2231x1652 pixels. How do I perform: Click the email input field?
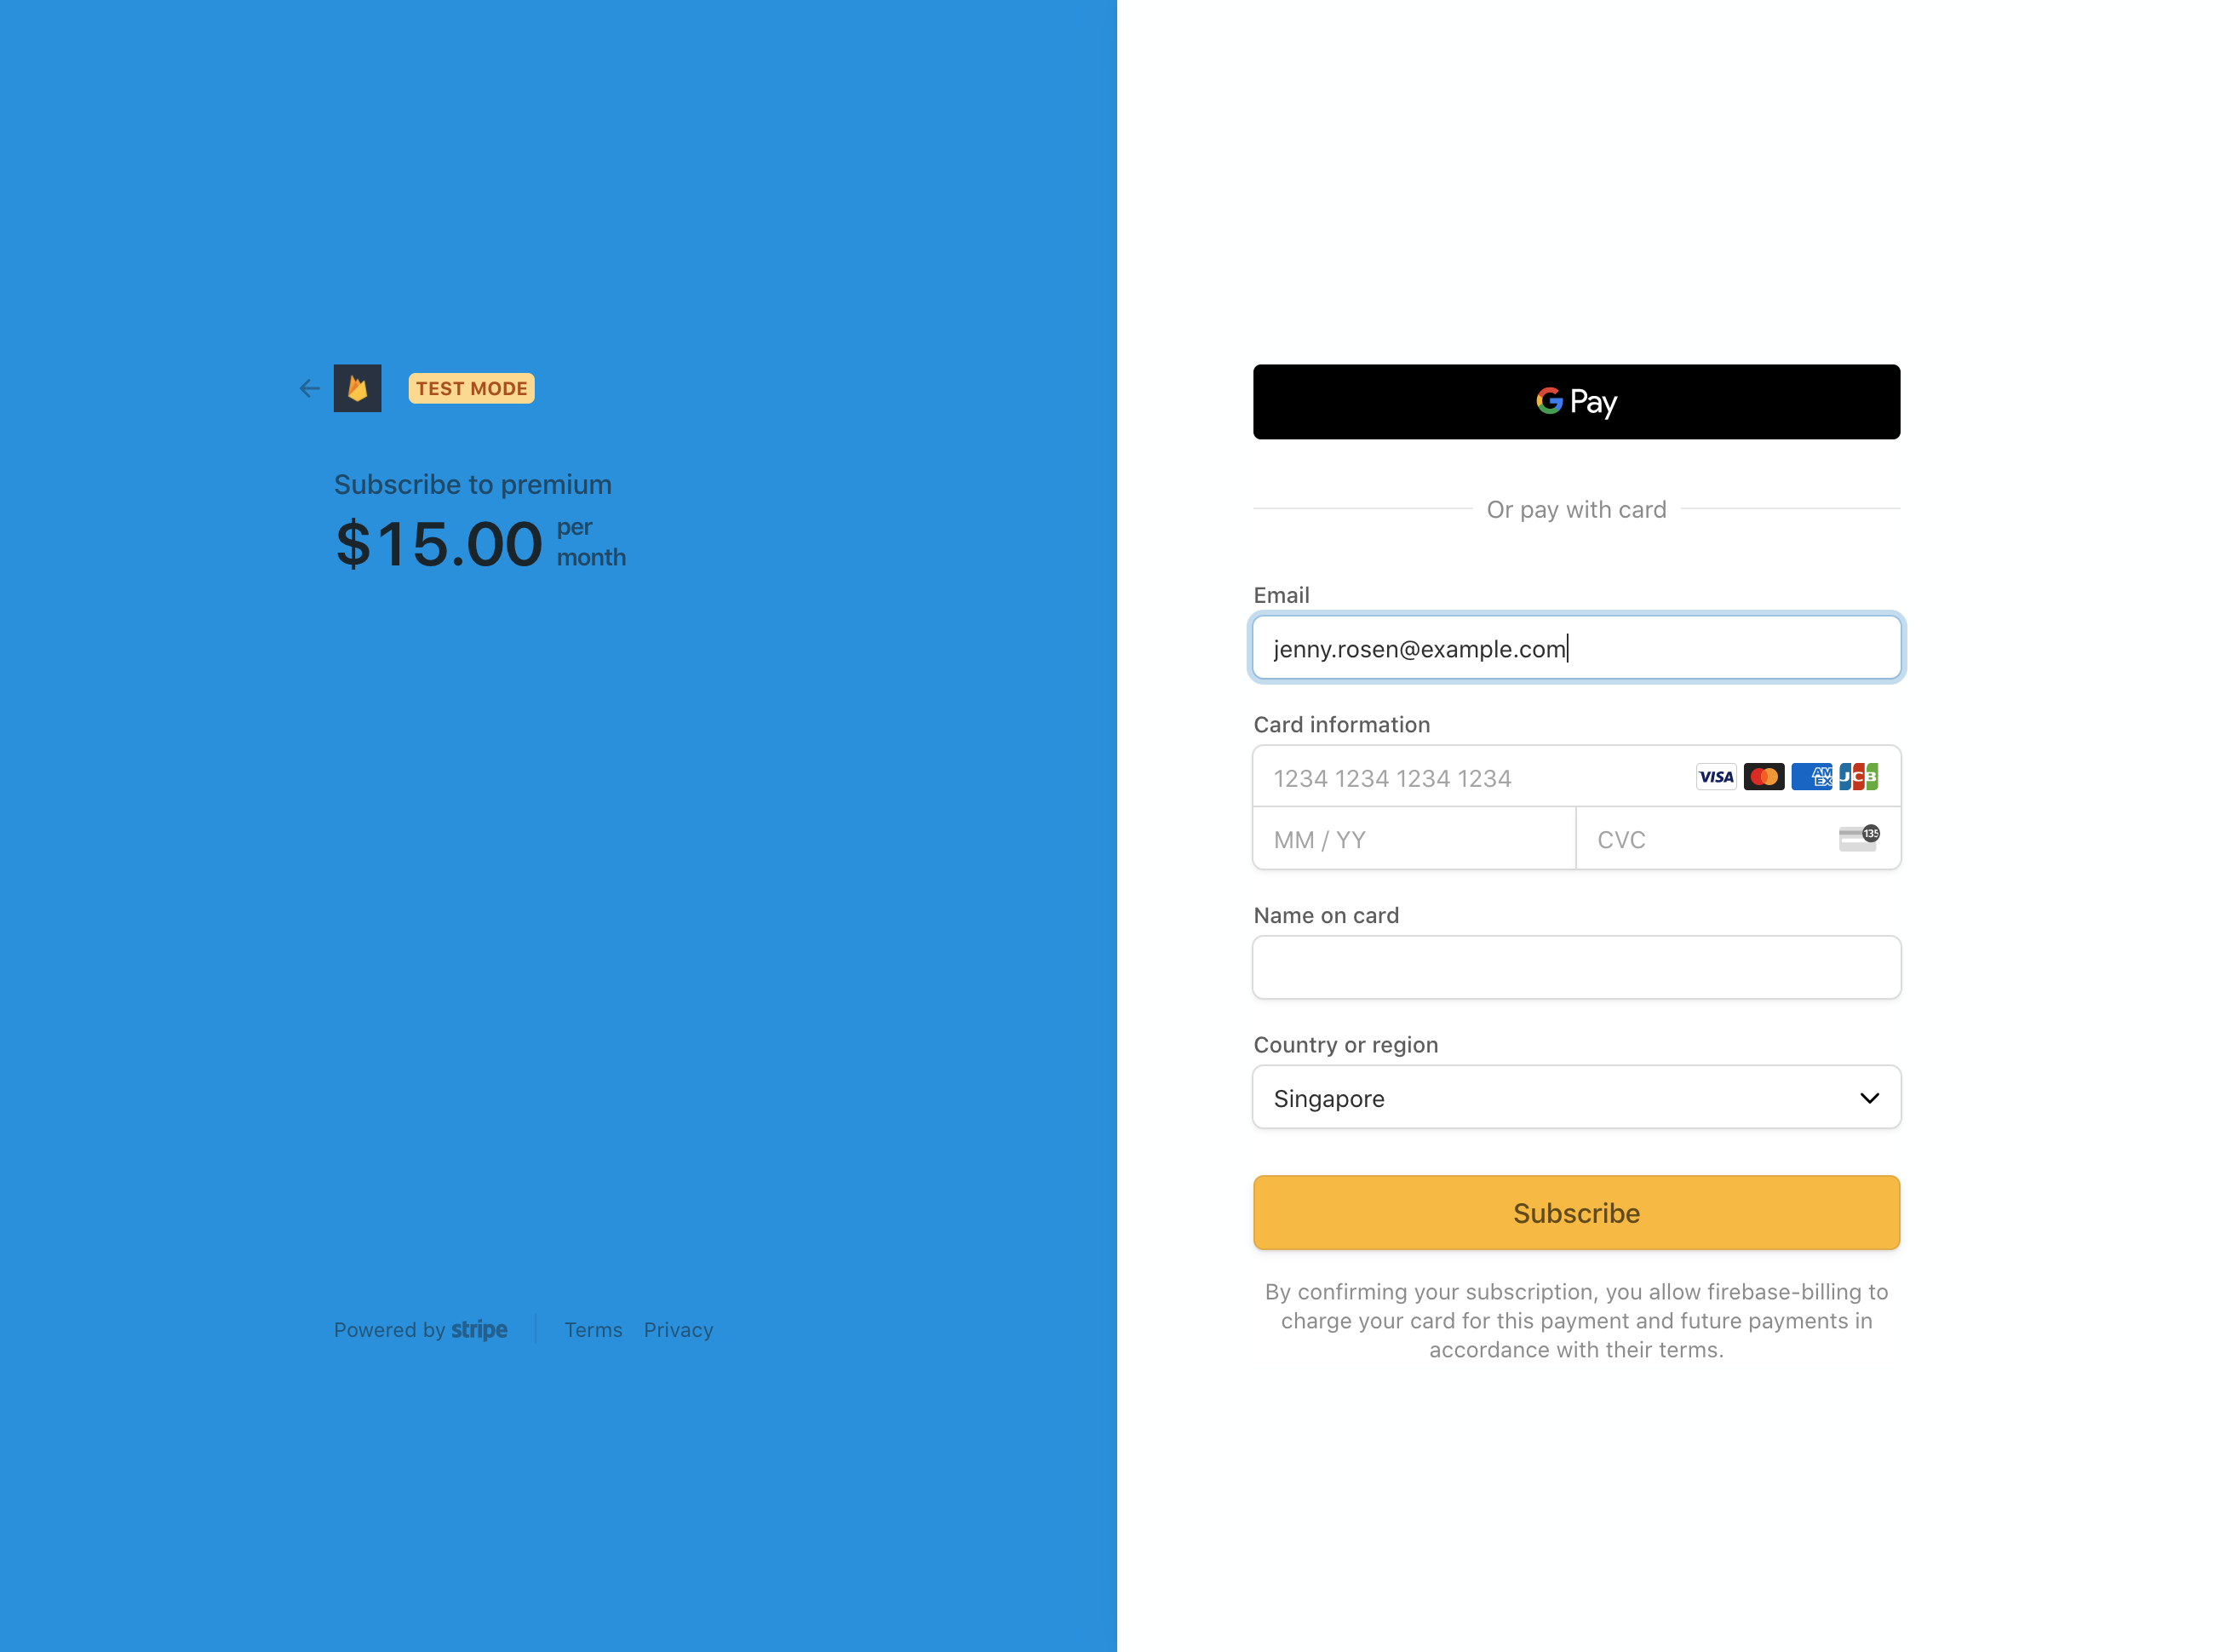pos(1577,647)
